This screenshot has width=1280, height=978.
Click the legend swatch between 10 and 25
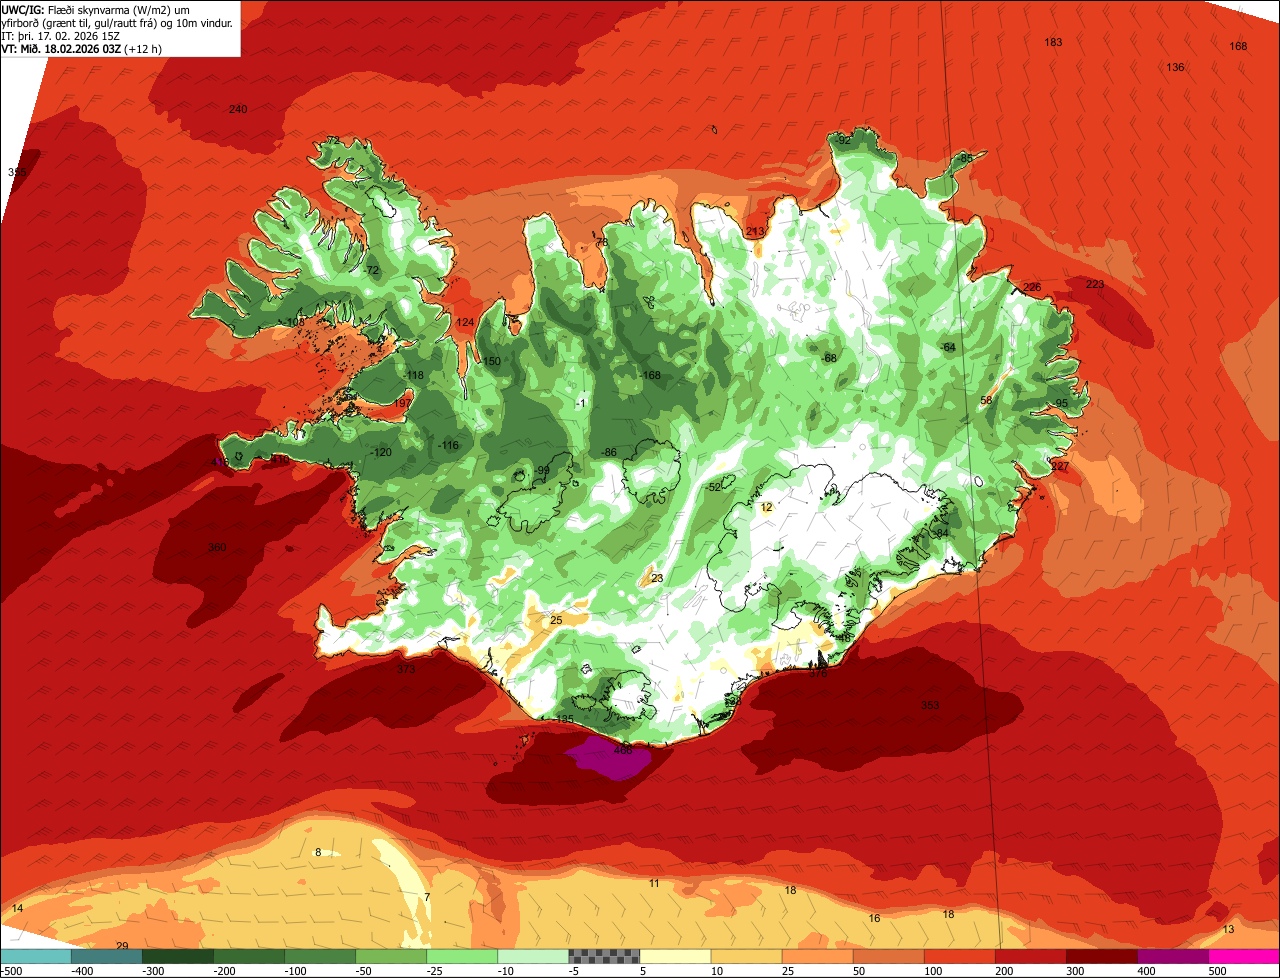tap(745, 956)
